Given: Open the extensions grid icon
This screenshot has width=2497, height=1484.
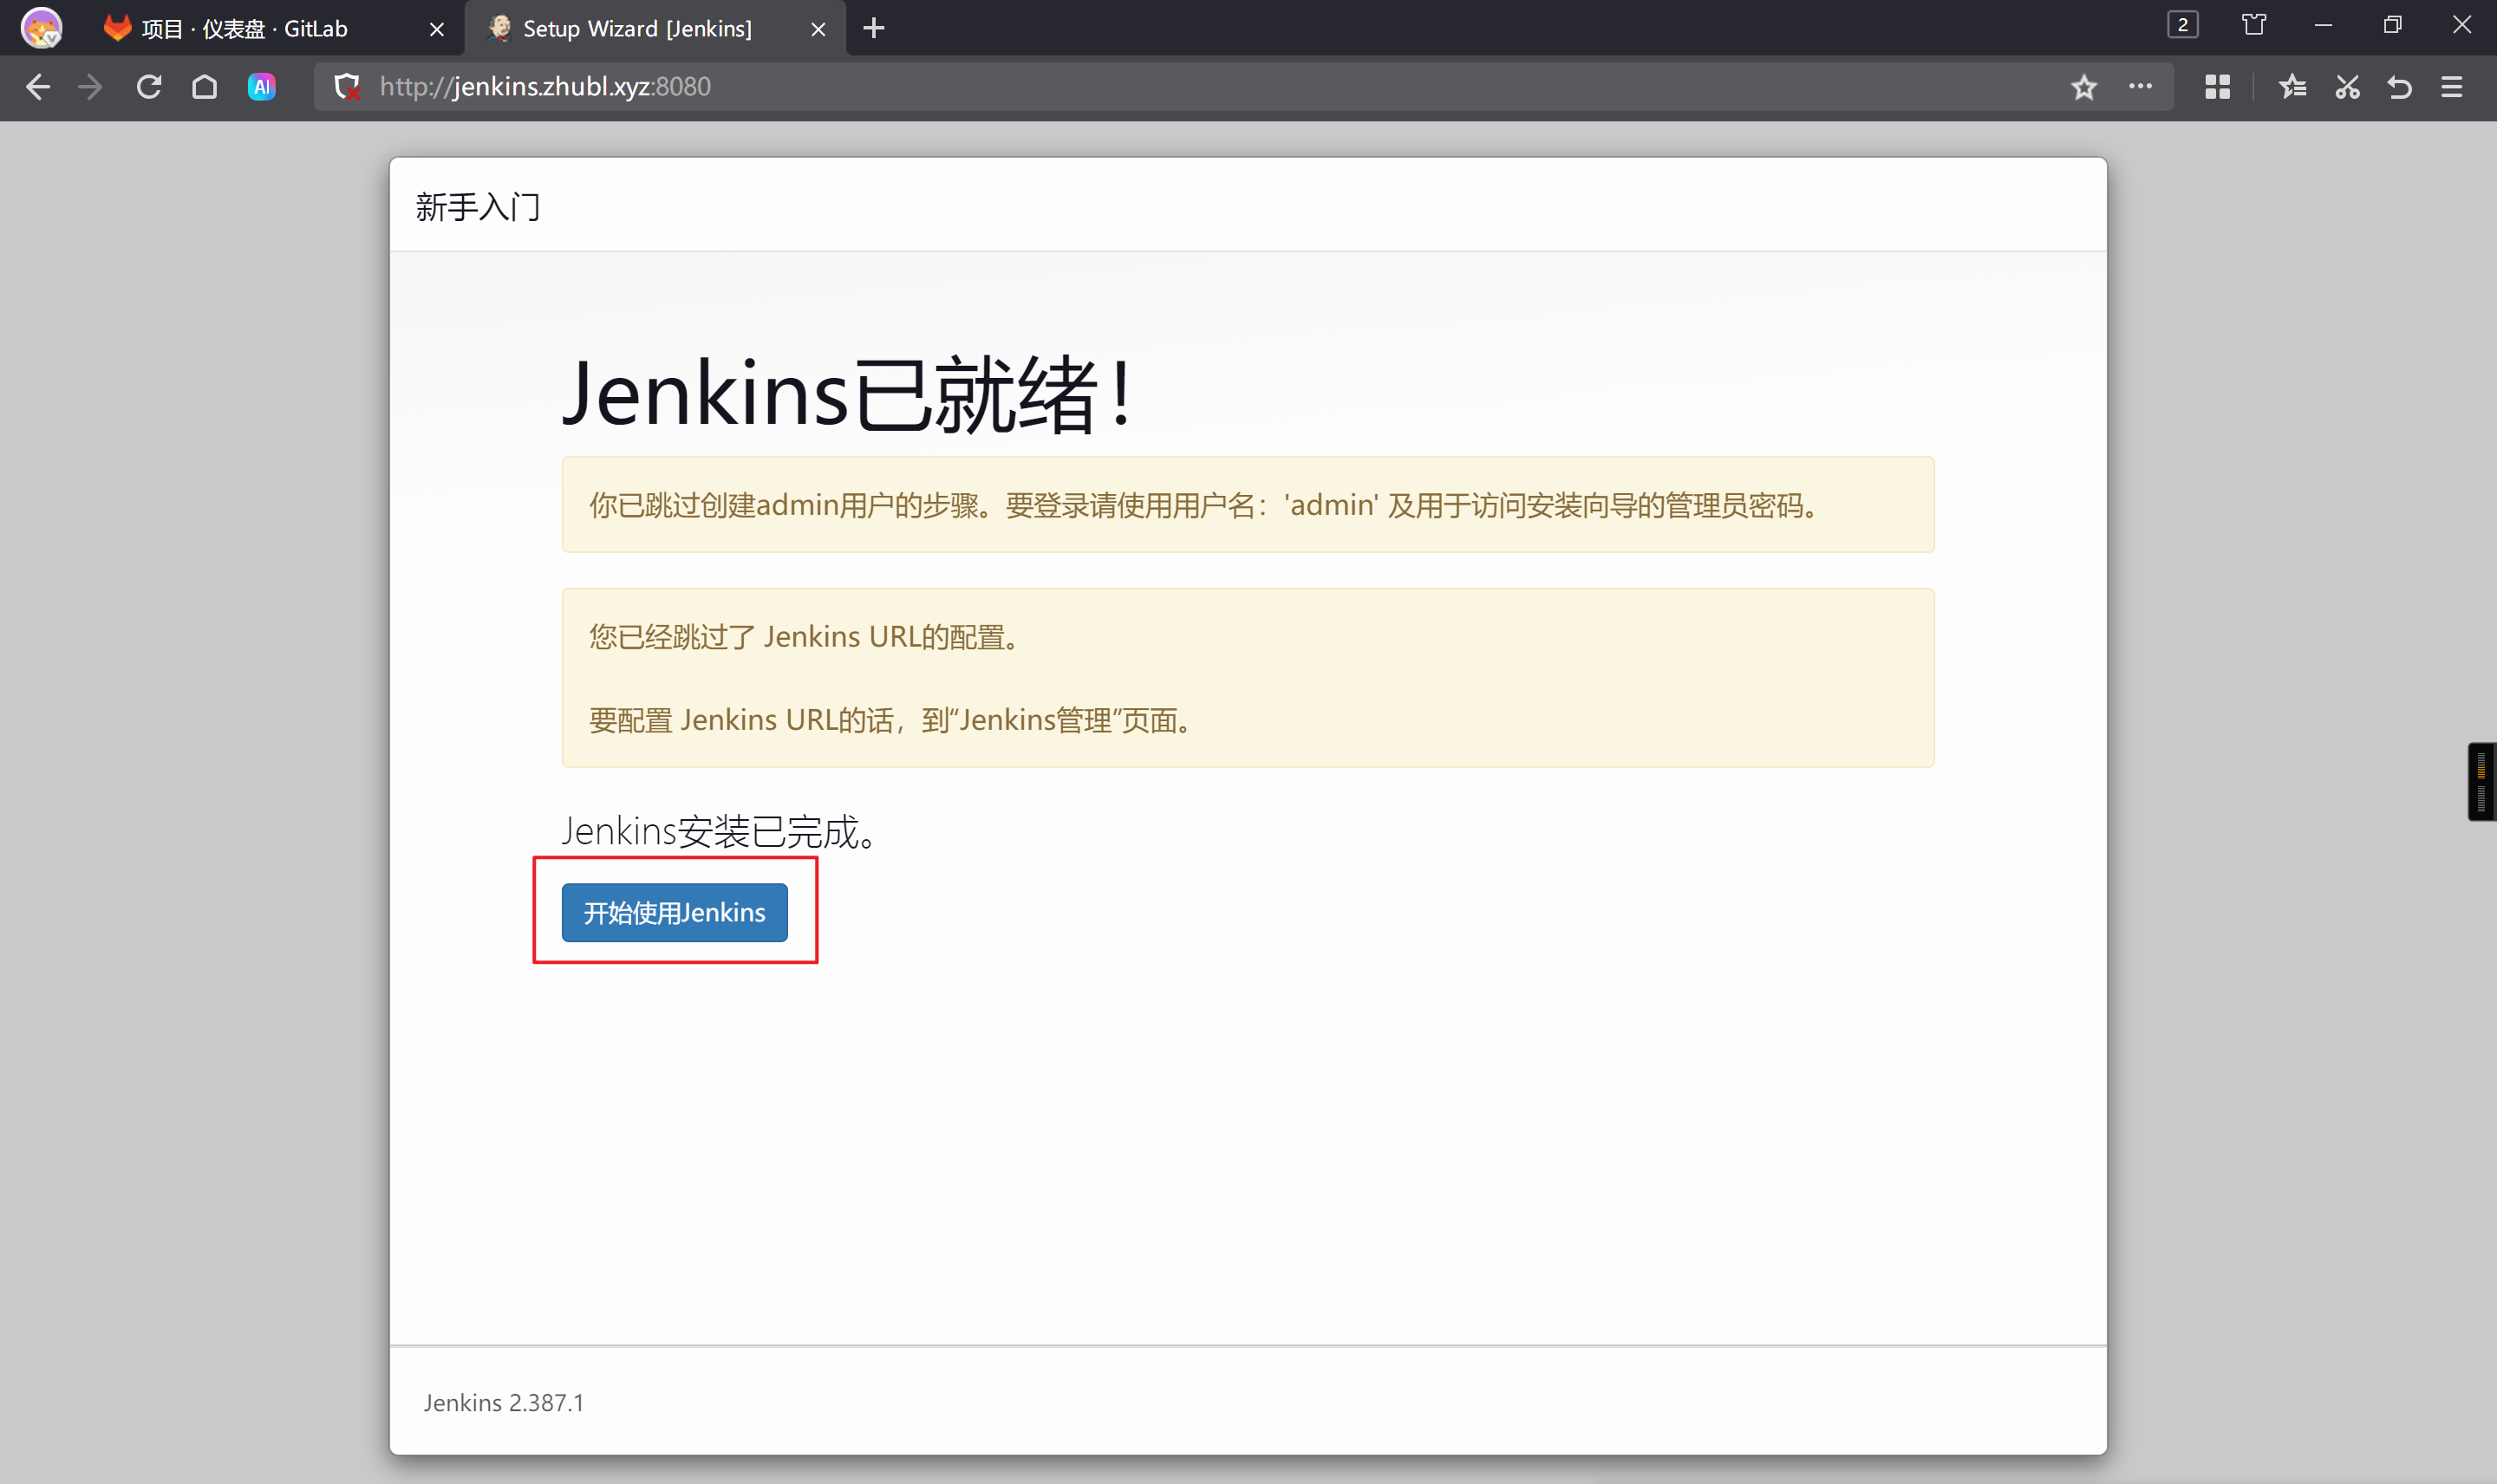Looking at the screenshot, I should [x=2217, y=87].
